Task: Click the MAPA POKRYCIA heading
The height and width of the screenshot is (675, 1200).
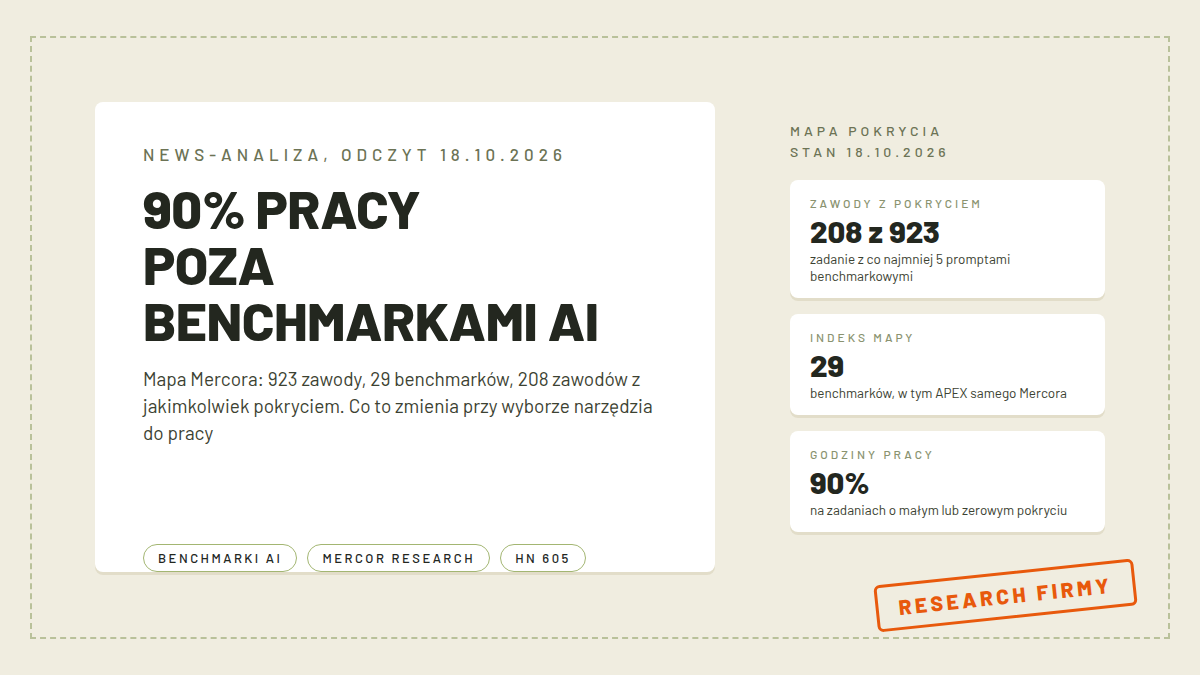Action: click(865, 131)
